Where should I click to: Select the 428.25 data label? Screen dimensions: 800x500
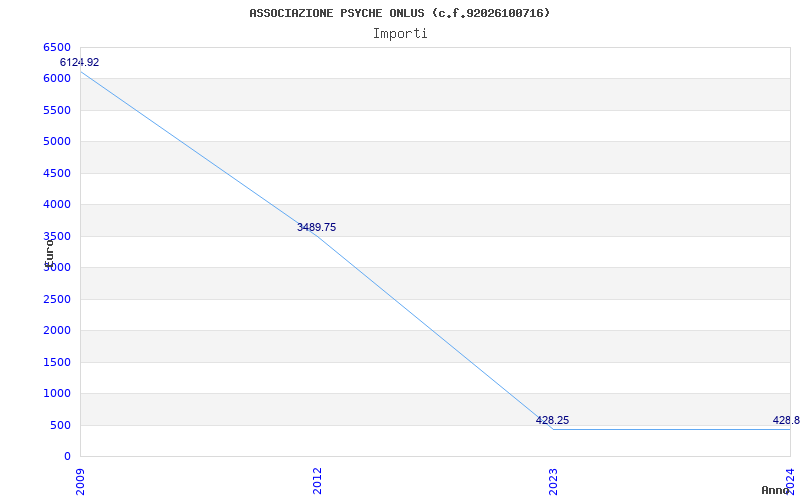pyautogui.click(x=552, y=420)
